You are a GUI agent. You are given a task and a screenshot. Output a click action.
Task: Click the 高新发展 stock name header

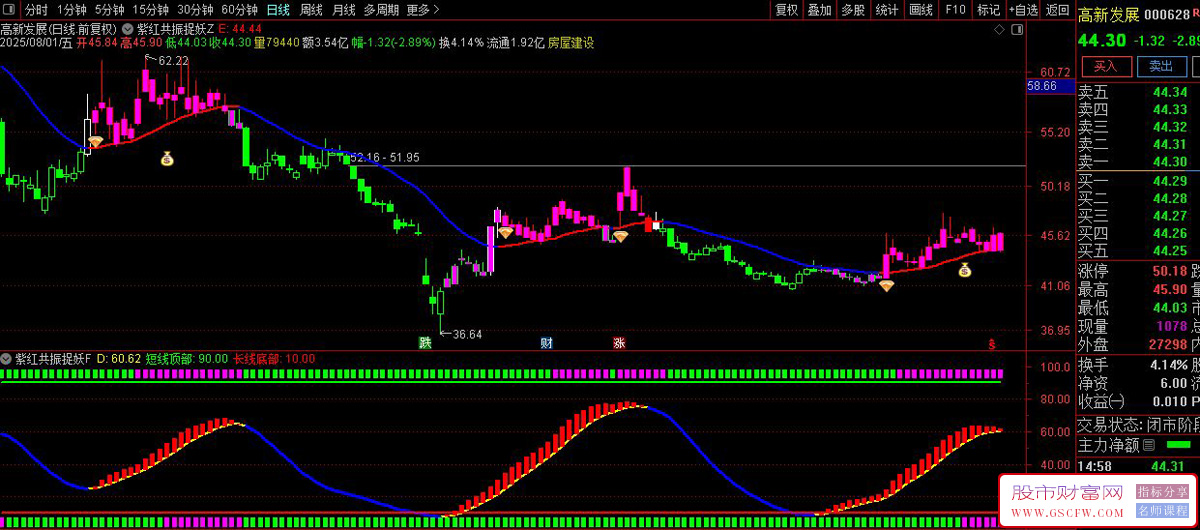pyautogui.click(x=1108, y=14)
